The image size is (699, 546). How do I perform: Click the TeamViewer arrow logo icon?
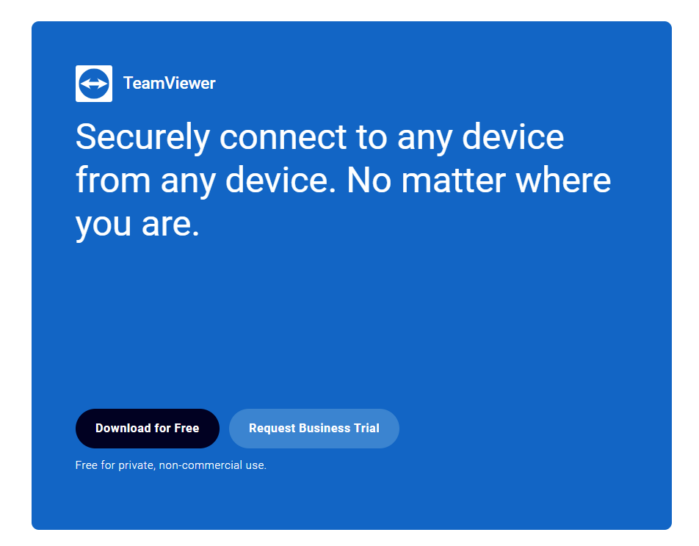click(x=94, y=83)
